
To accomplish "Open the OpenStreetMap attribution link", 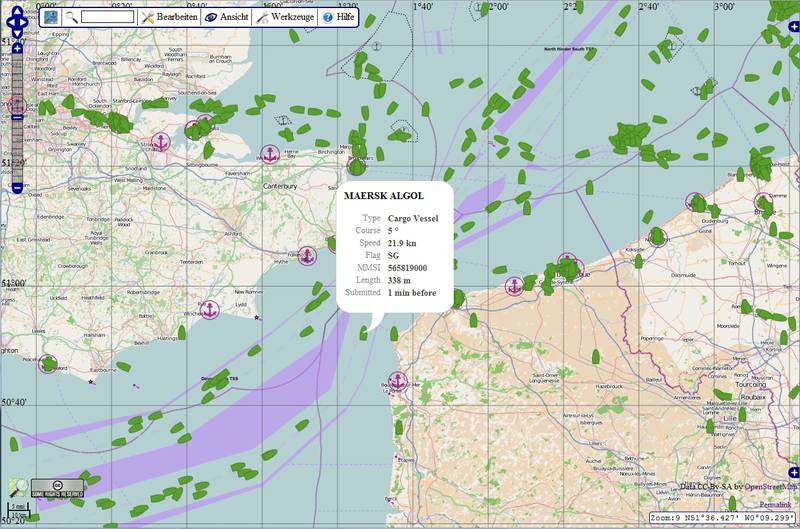I will click(x=770, y=487).
